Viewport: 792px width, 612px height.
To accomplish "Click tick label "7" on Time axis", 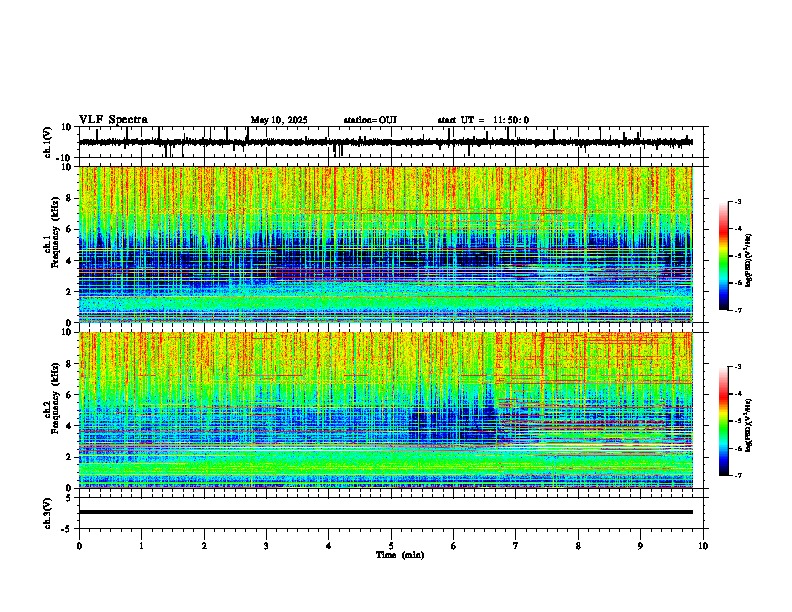I will click(516, 546).
